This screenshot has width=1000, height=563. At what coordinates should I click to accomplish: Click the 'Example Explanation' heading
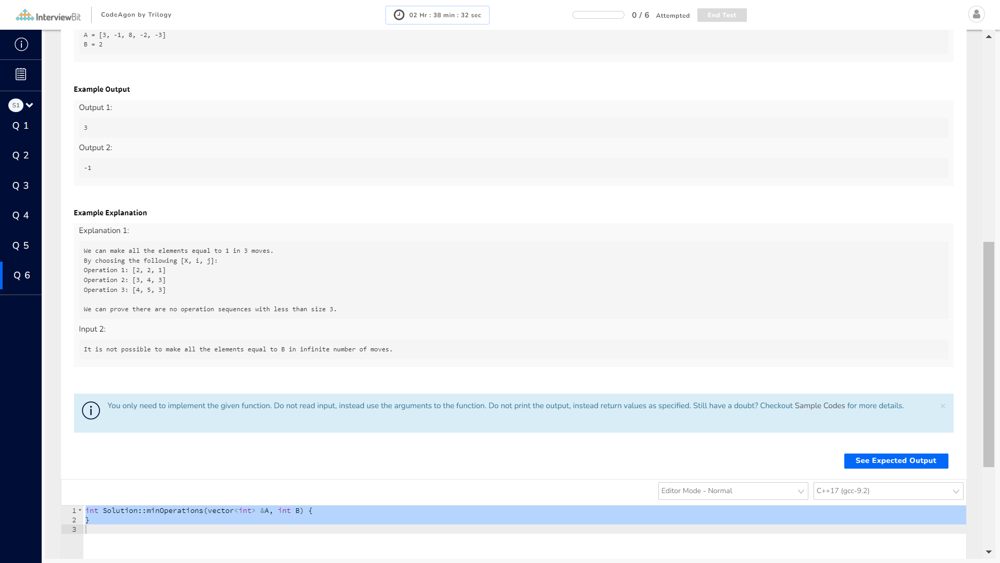110,213
